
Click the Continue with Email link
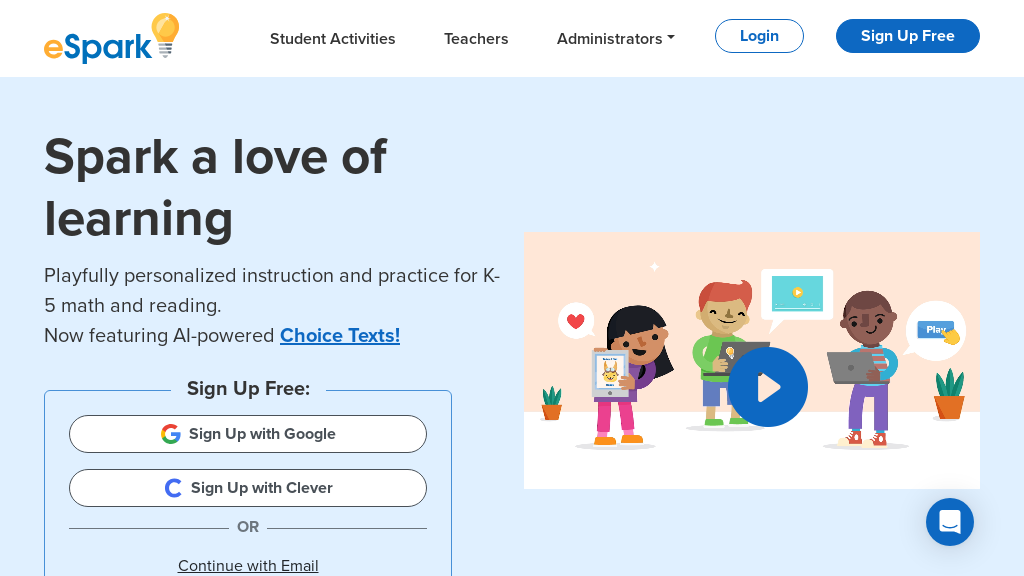248,565
